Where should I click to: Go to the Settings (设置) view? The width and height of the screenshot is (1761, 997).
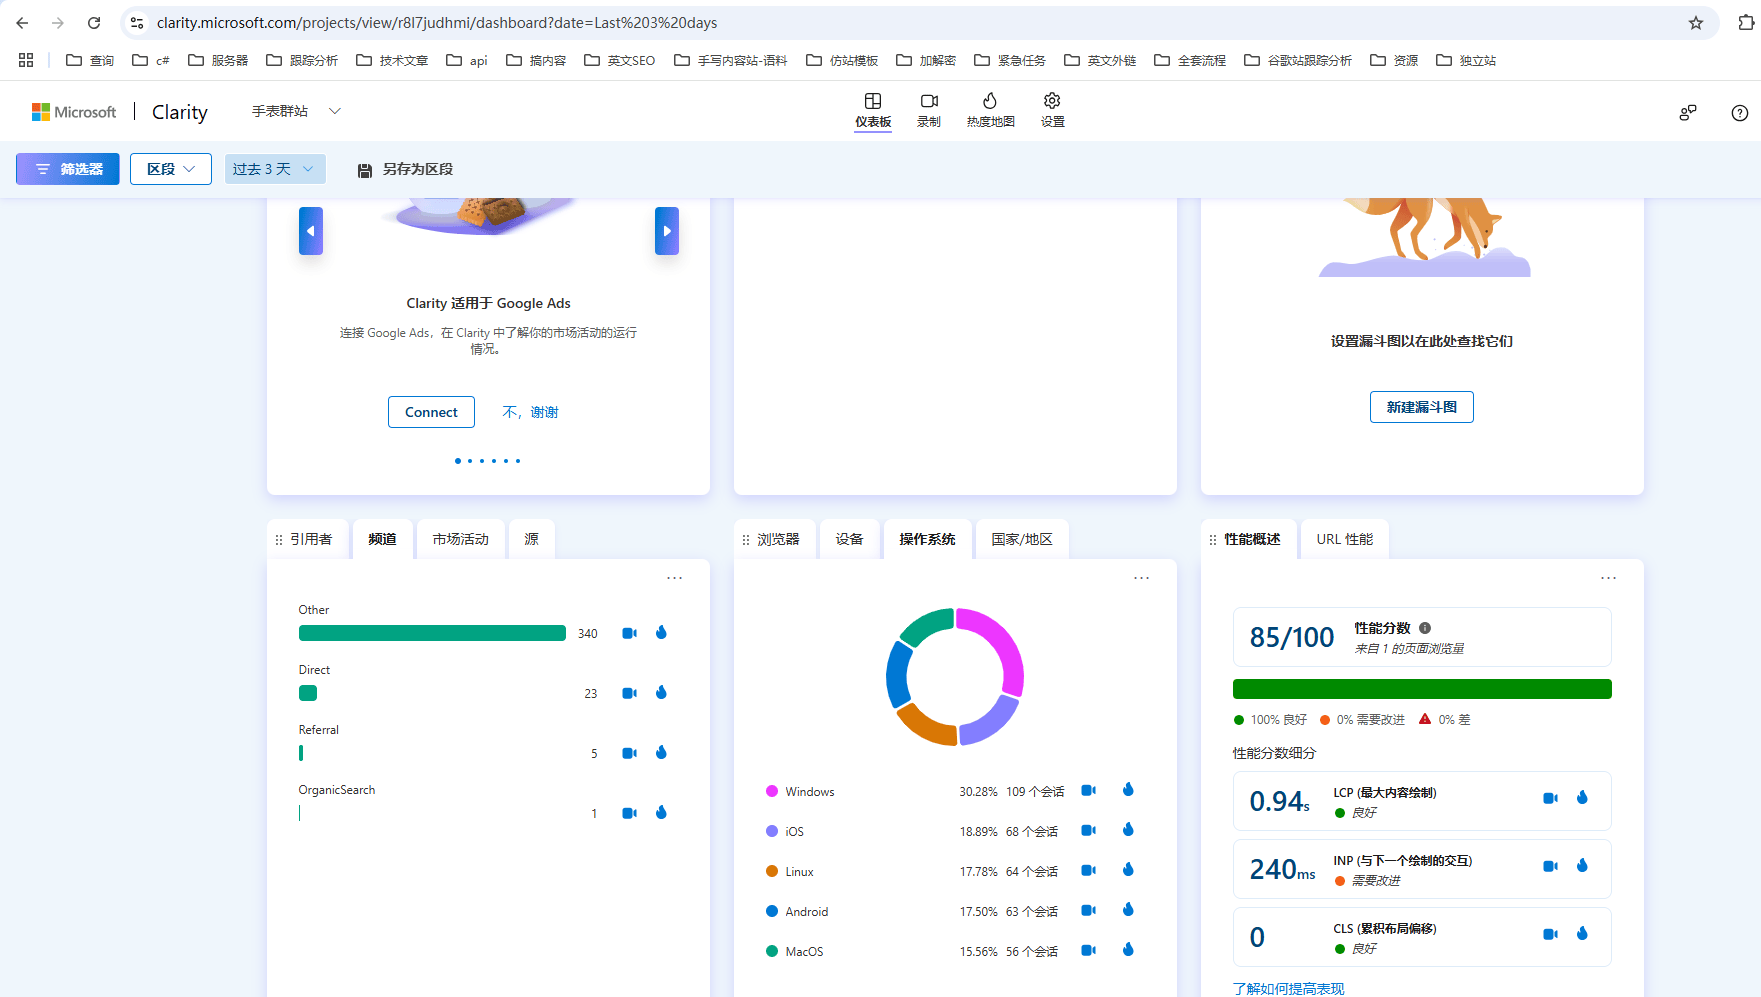[1052, 110]
